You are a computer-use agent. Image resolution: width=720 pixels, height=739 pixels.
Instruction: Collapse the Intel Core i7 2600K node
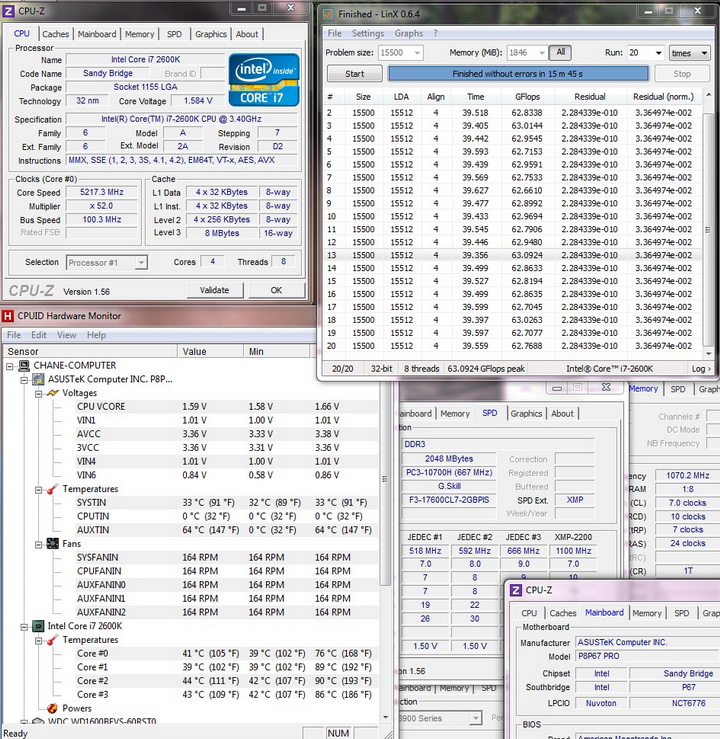tap(24, 627)
